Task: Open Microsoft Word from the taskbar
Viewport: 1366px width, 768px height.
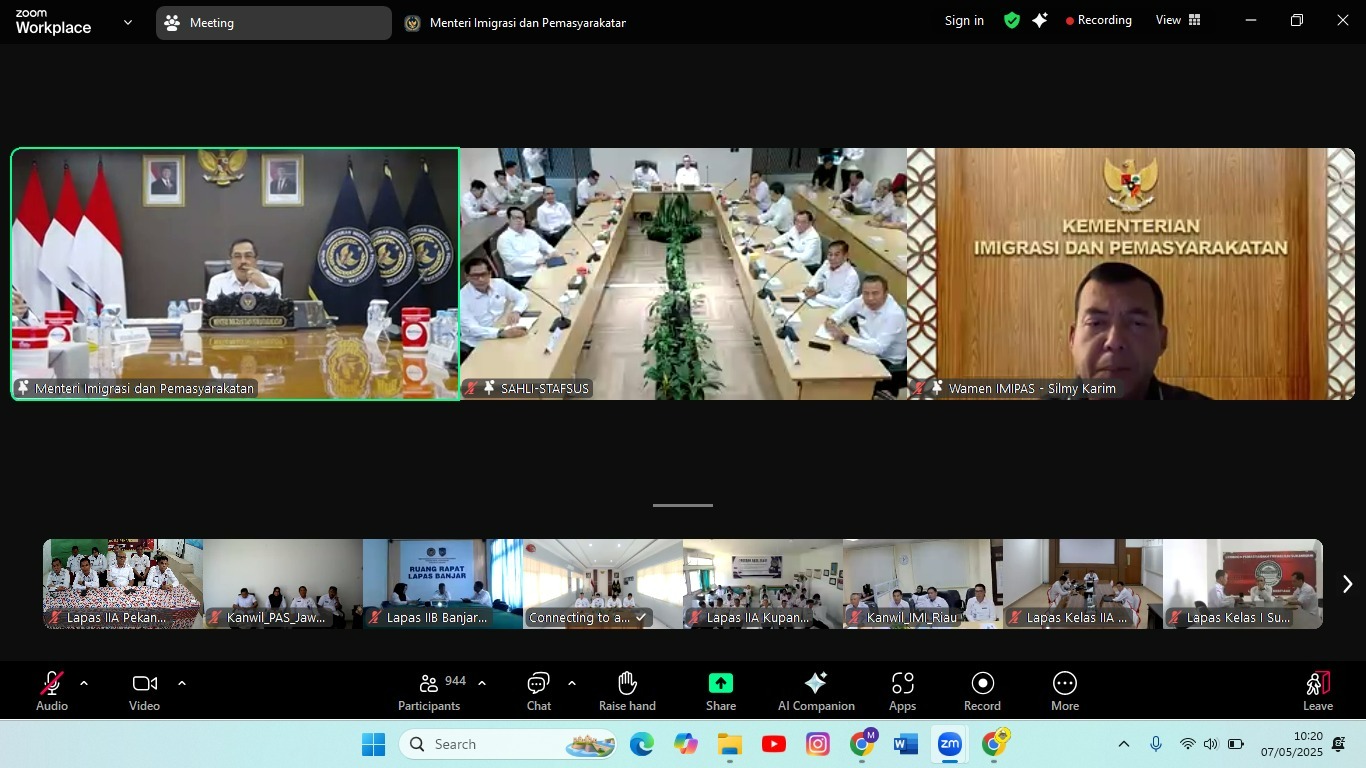Action: click(906, 744)
